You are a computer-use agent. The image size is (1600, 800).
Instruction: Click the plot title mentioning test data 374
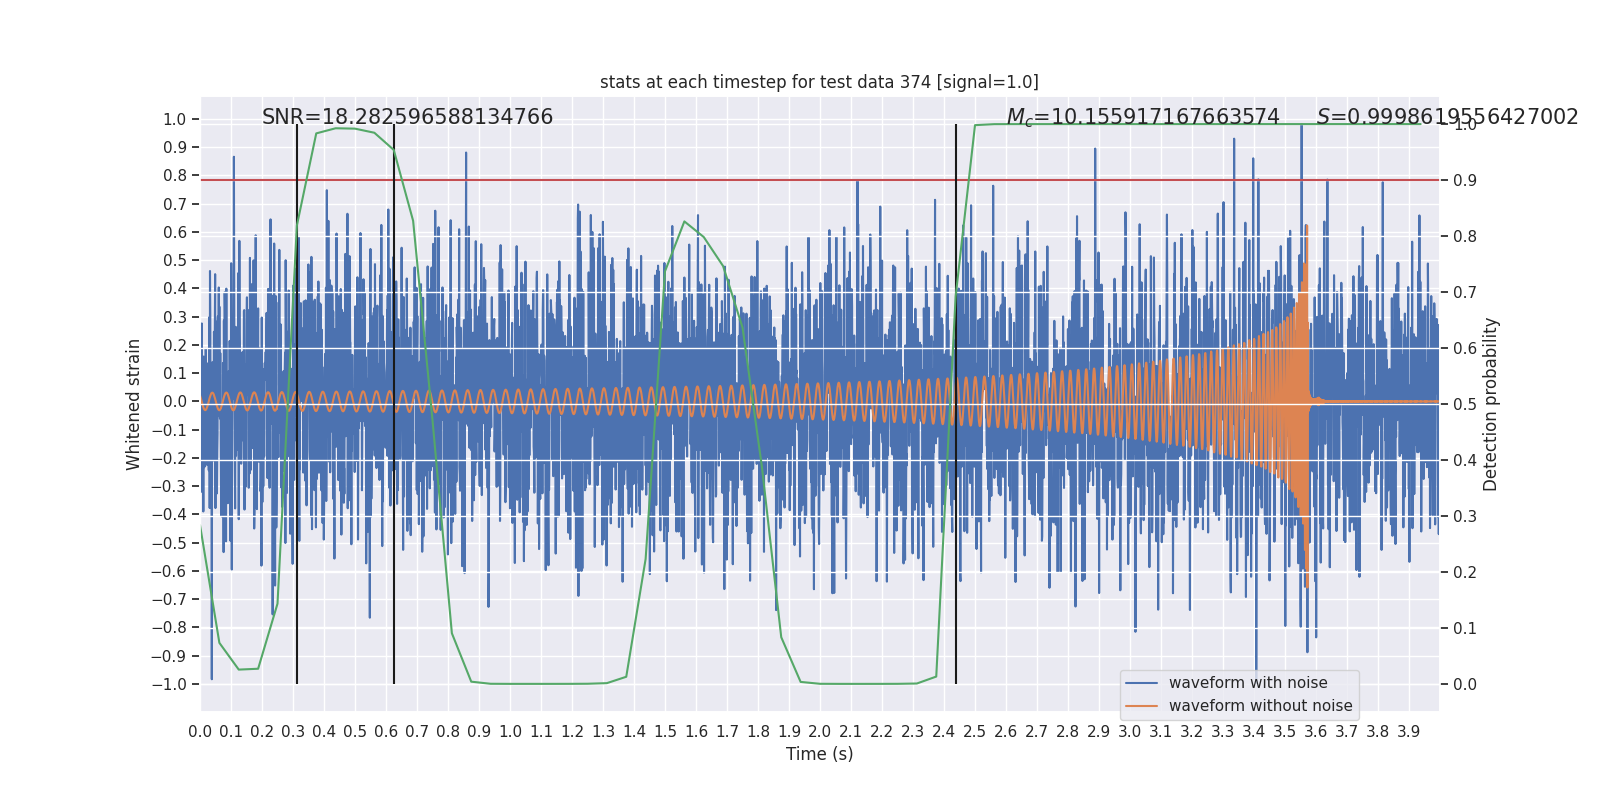[819, 82]
